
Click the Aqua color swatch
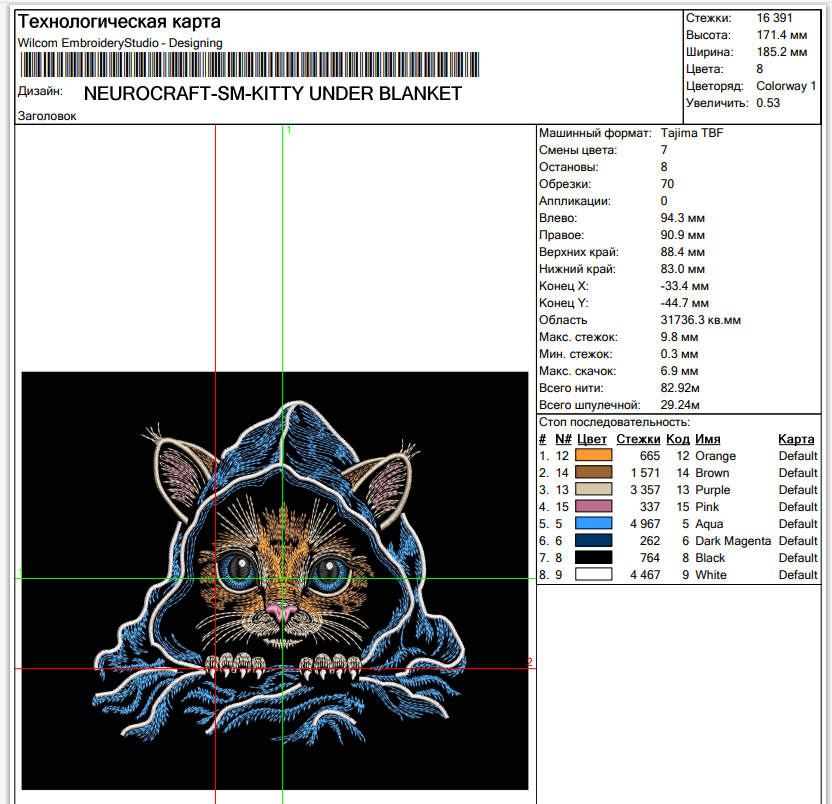[593, 523]
